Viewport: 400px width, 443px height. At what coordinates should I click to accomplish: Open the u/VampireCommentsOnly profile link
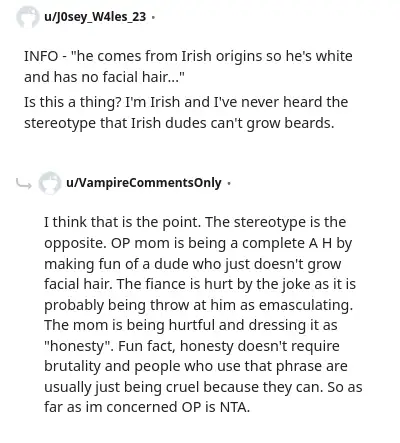(x=144, y=183)
